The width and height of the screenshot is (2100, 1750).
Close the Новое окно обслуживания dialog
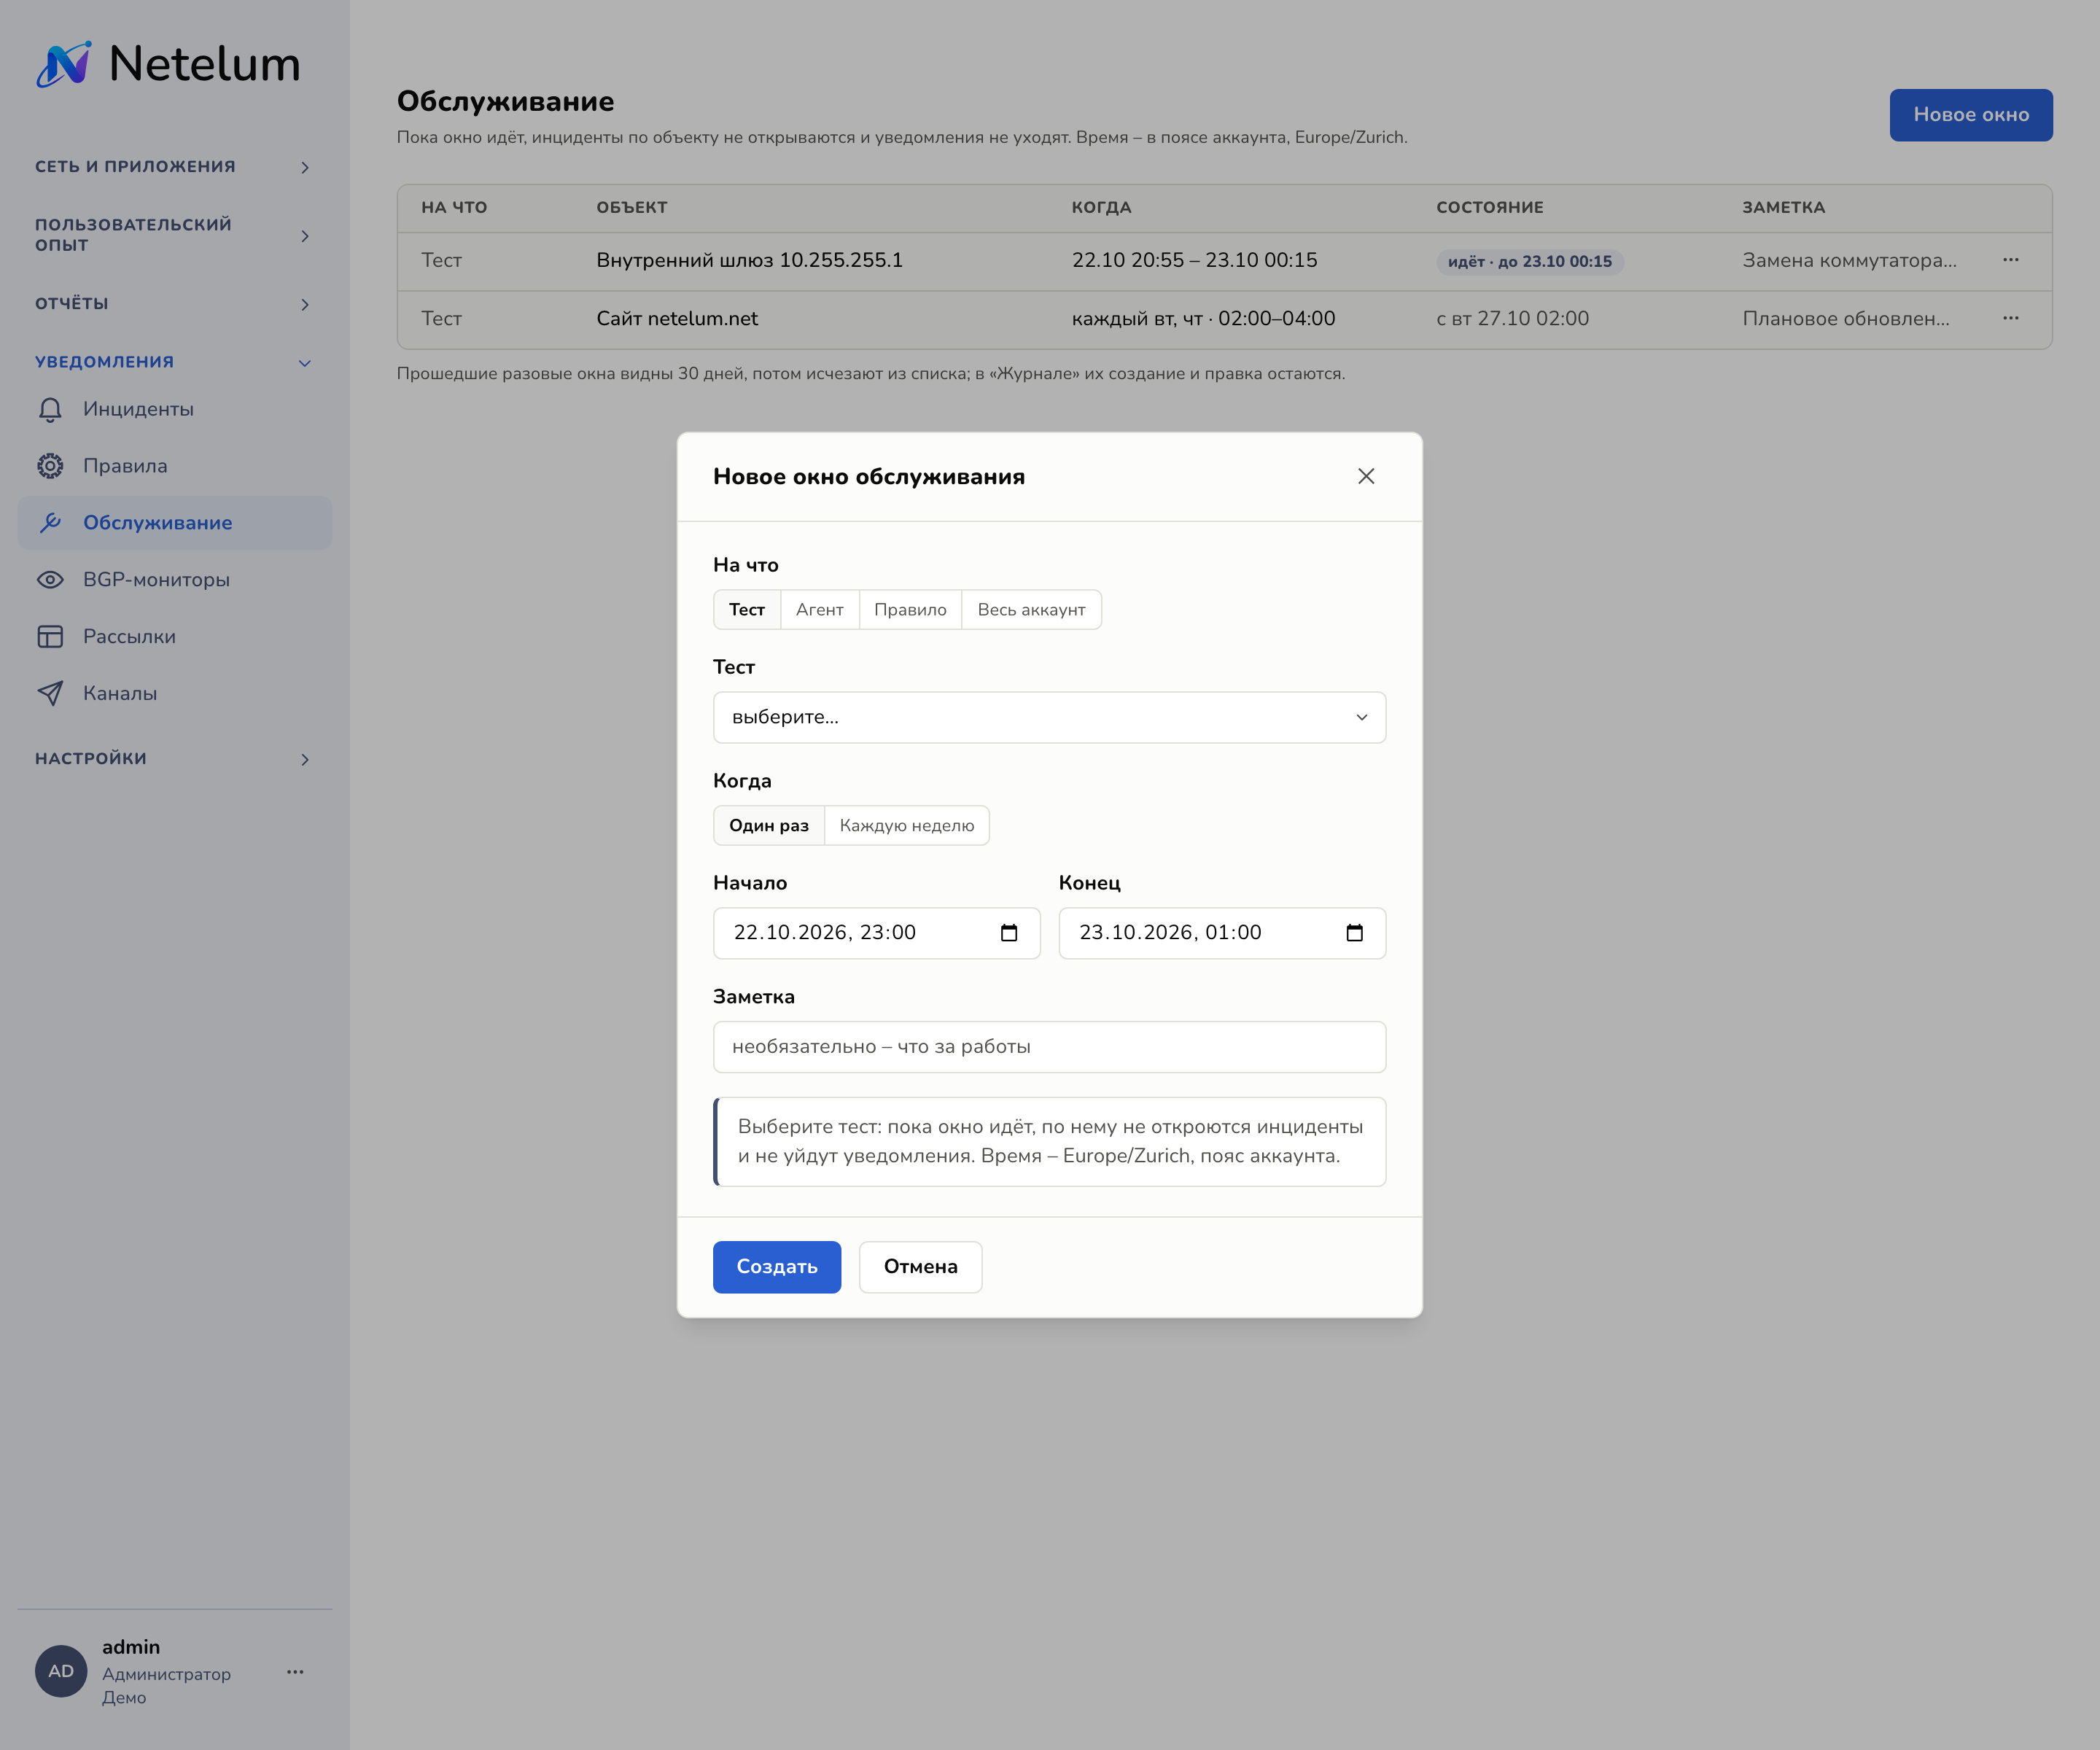coord(1366,477)
